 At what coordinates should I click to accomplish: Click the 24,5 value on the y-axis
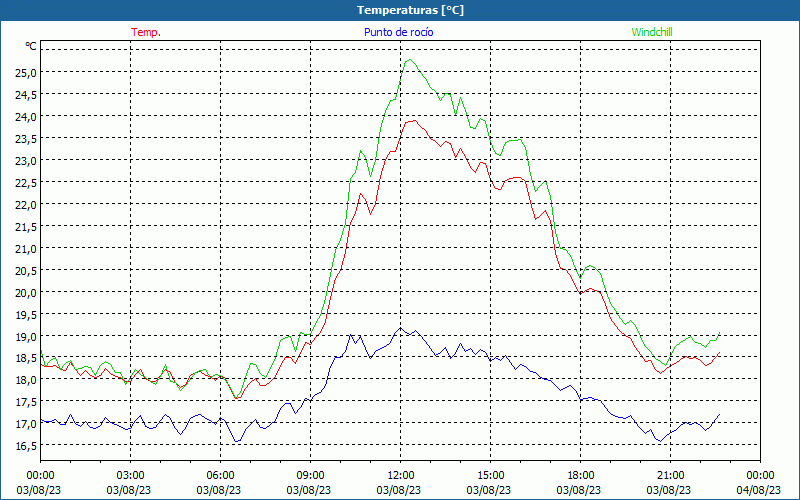coord(26,94)
